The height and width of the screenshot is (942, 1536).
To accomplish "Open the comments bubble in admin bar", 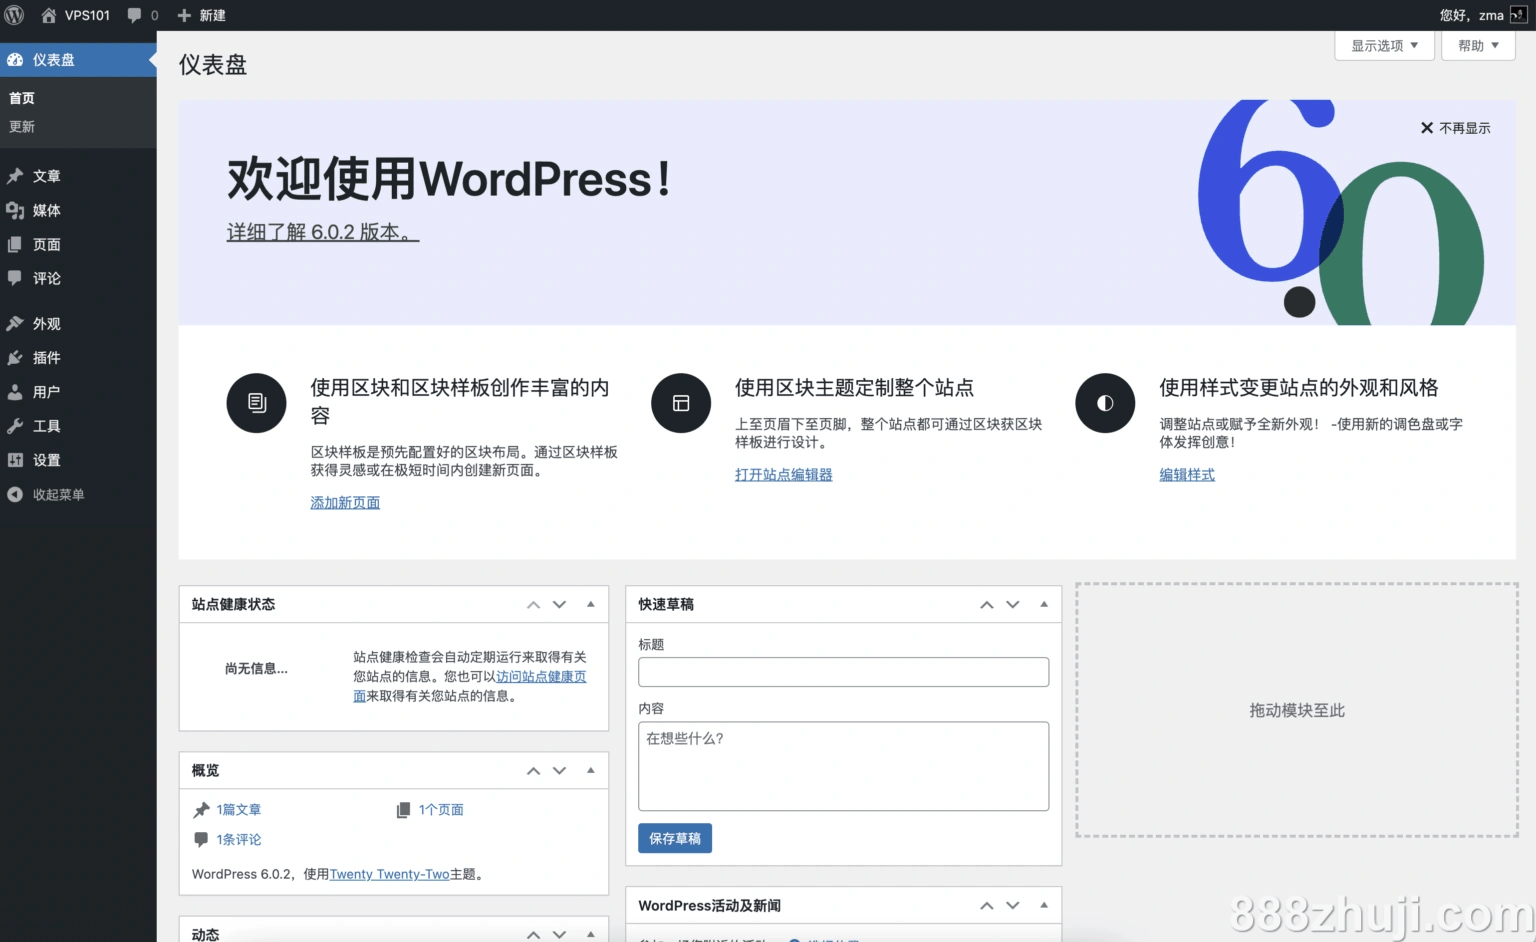I will (x=135, y=15).
